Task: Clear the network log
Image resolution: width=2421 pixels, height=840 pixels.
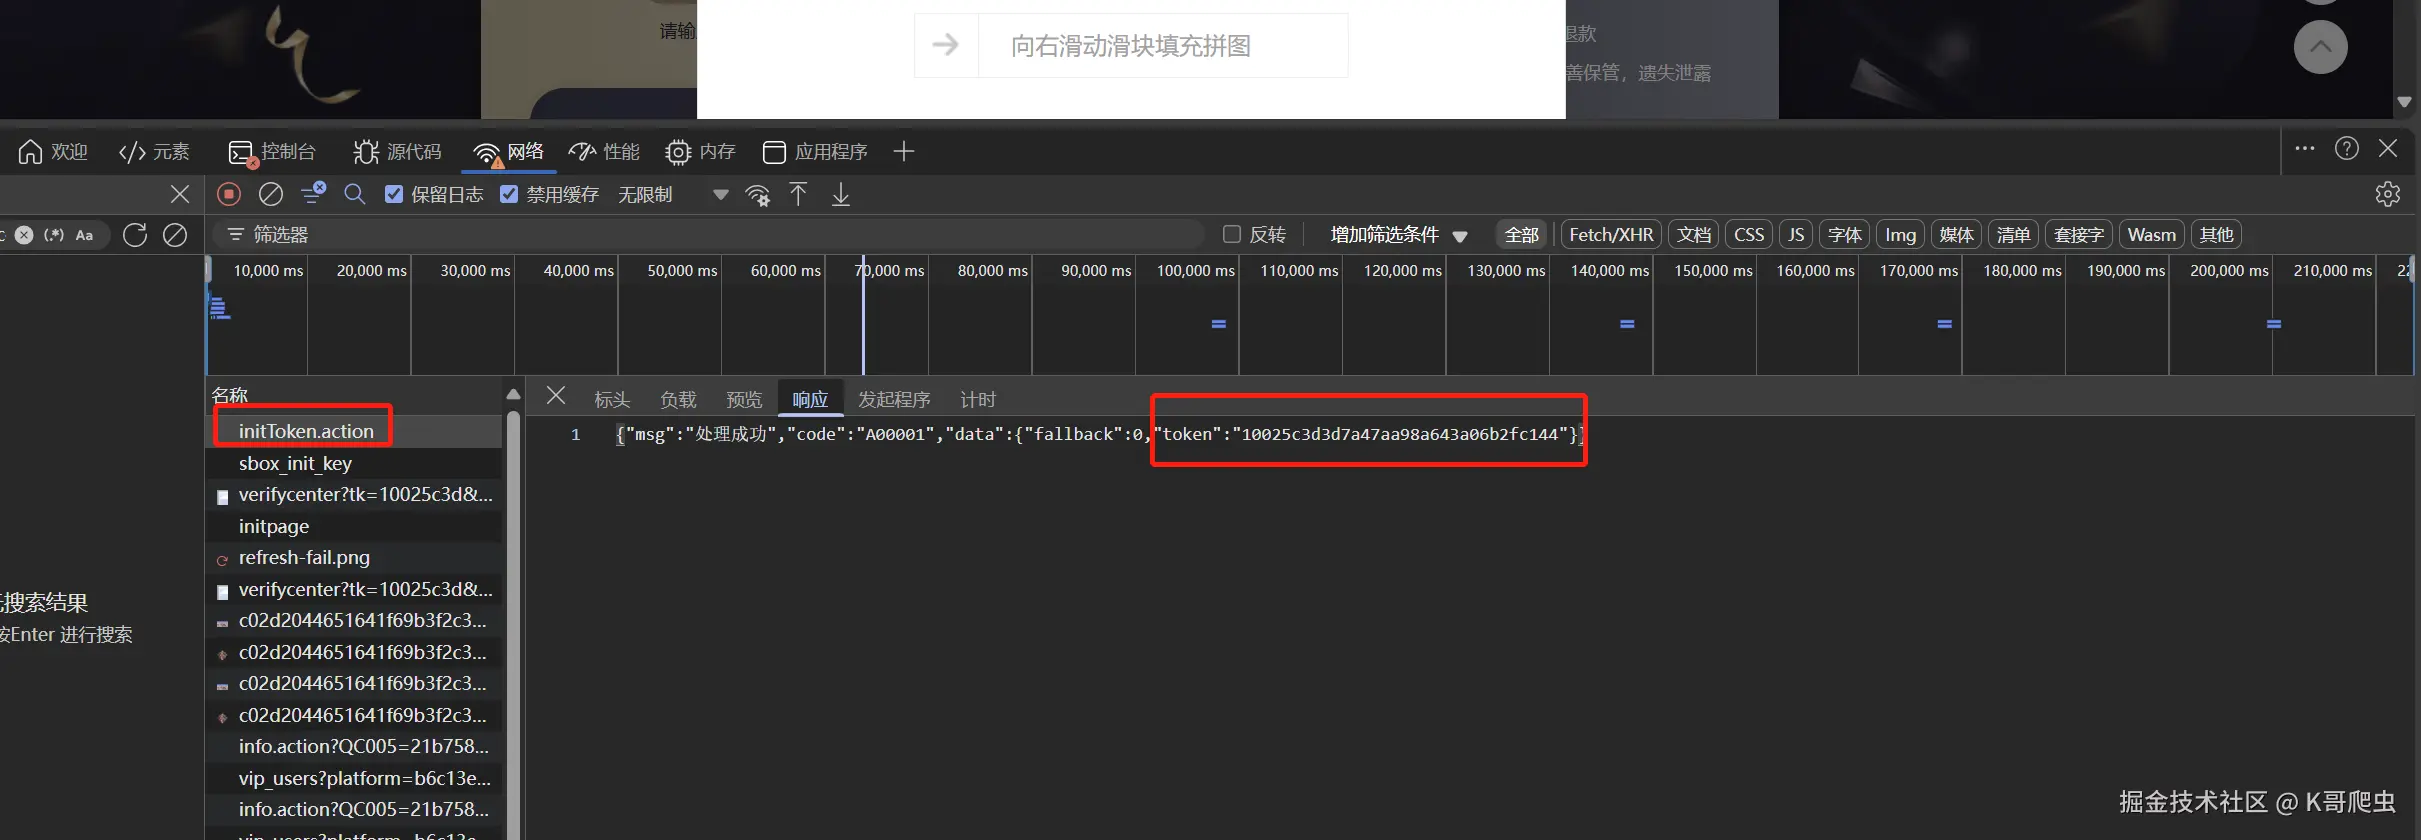Action: (x=271, y=194)
